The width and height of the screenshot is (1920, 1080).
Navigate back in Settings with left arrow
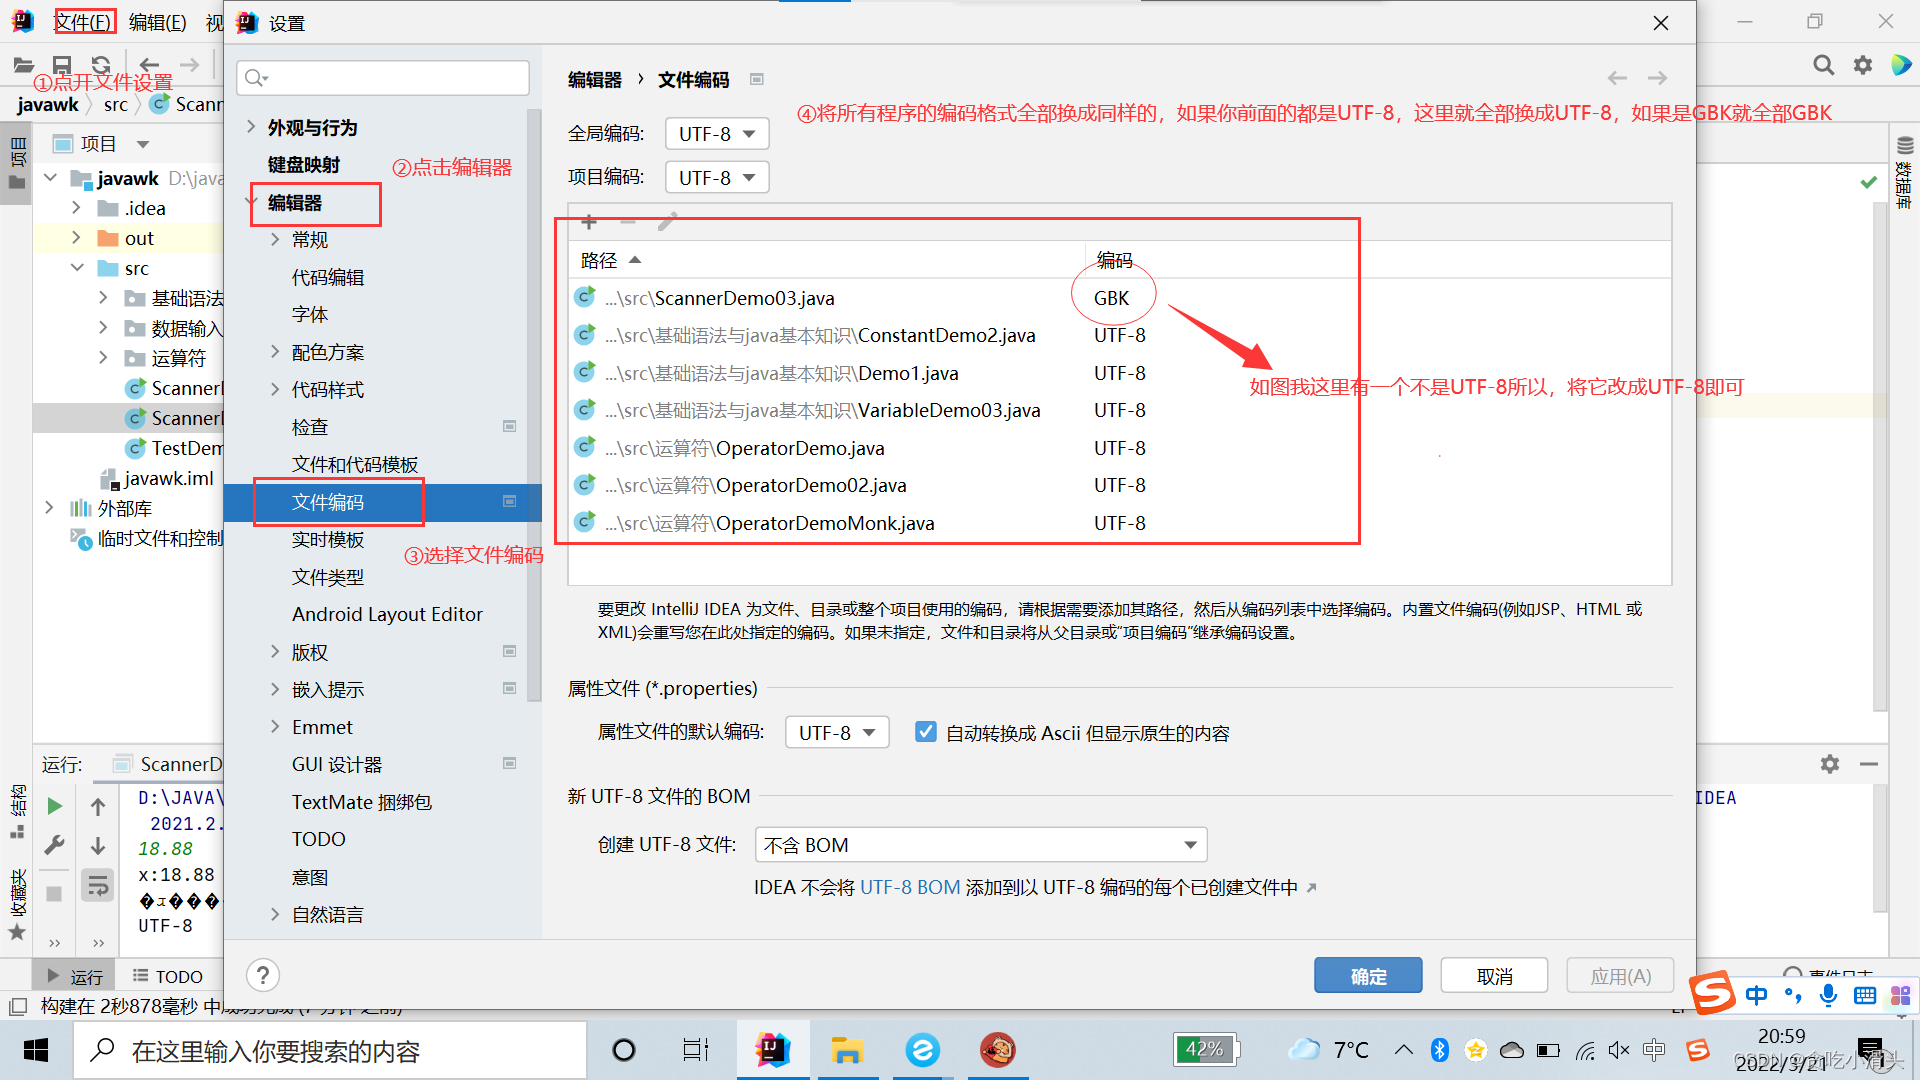[x=1617, y=78]
